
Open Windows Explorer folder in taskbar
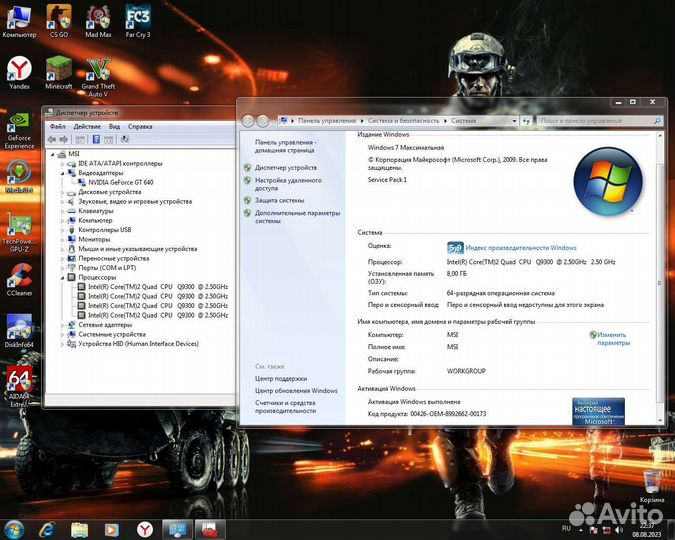coord(79,529)
